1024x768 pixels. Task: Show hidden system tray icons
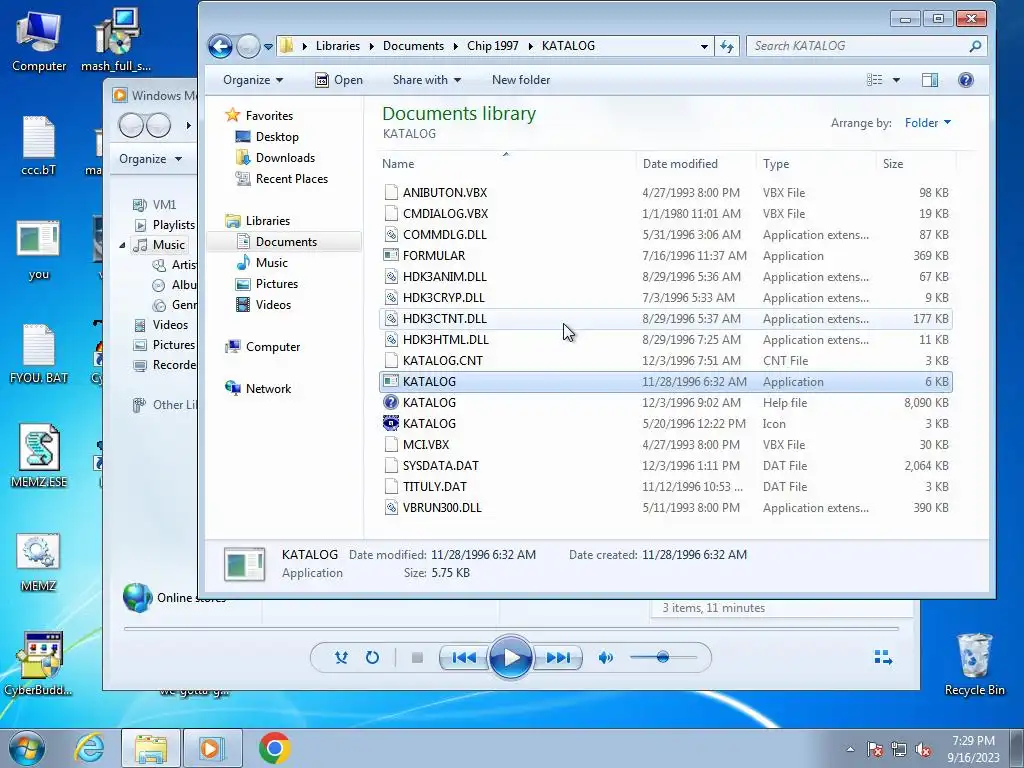tap(850, 749)
